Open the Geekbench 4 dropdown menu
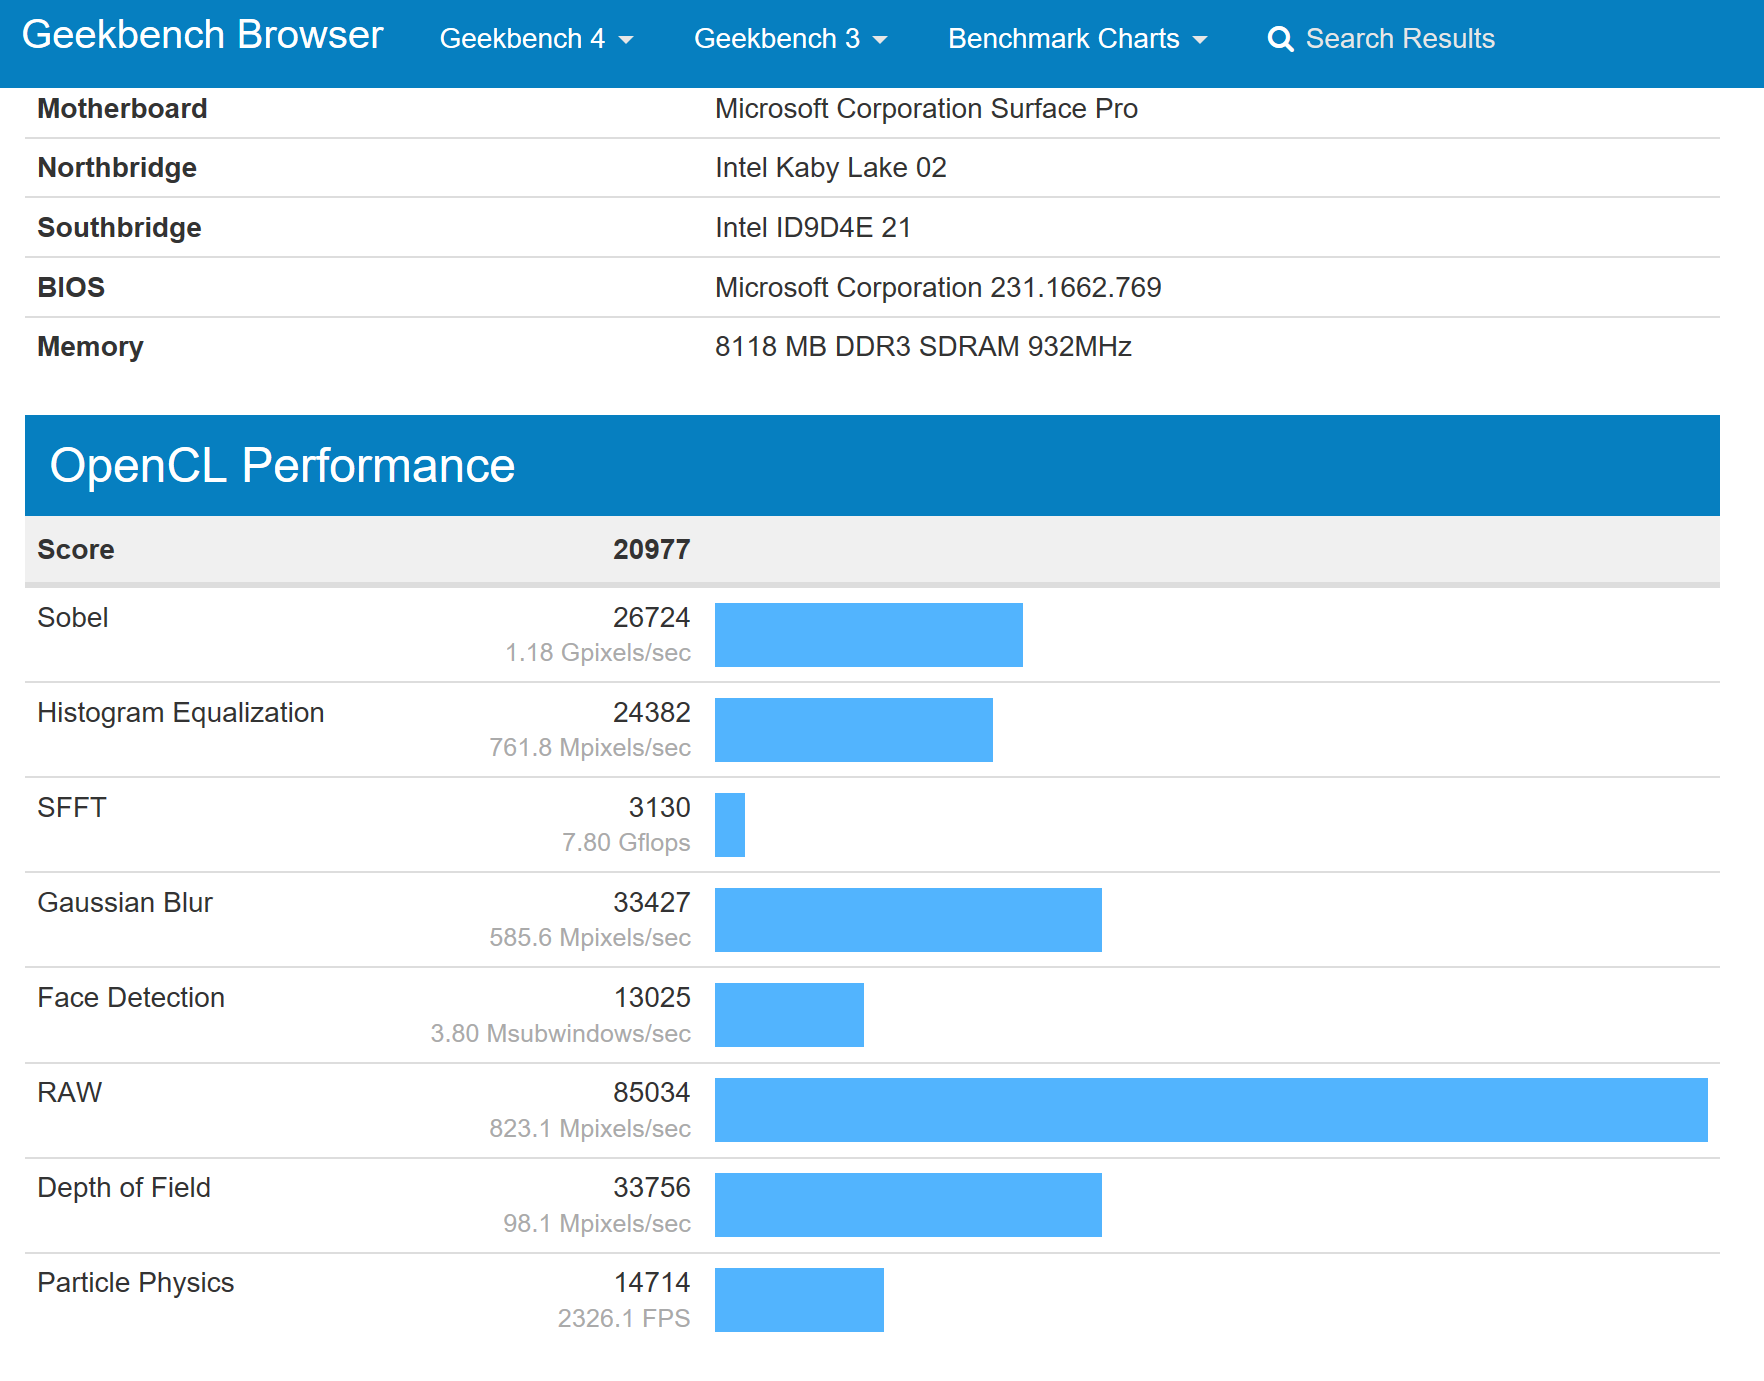Viewport: 1764px width, 1381px height. (x=536, y=39)
